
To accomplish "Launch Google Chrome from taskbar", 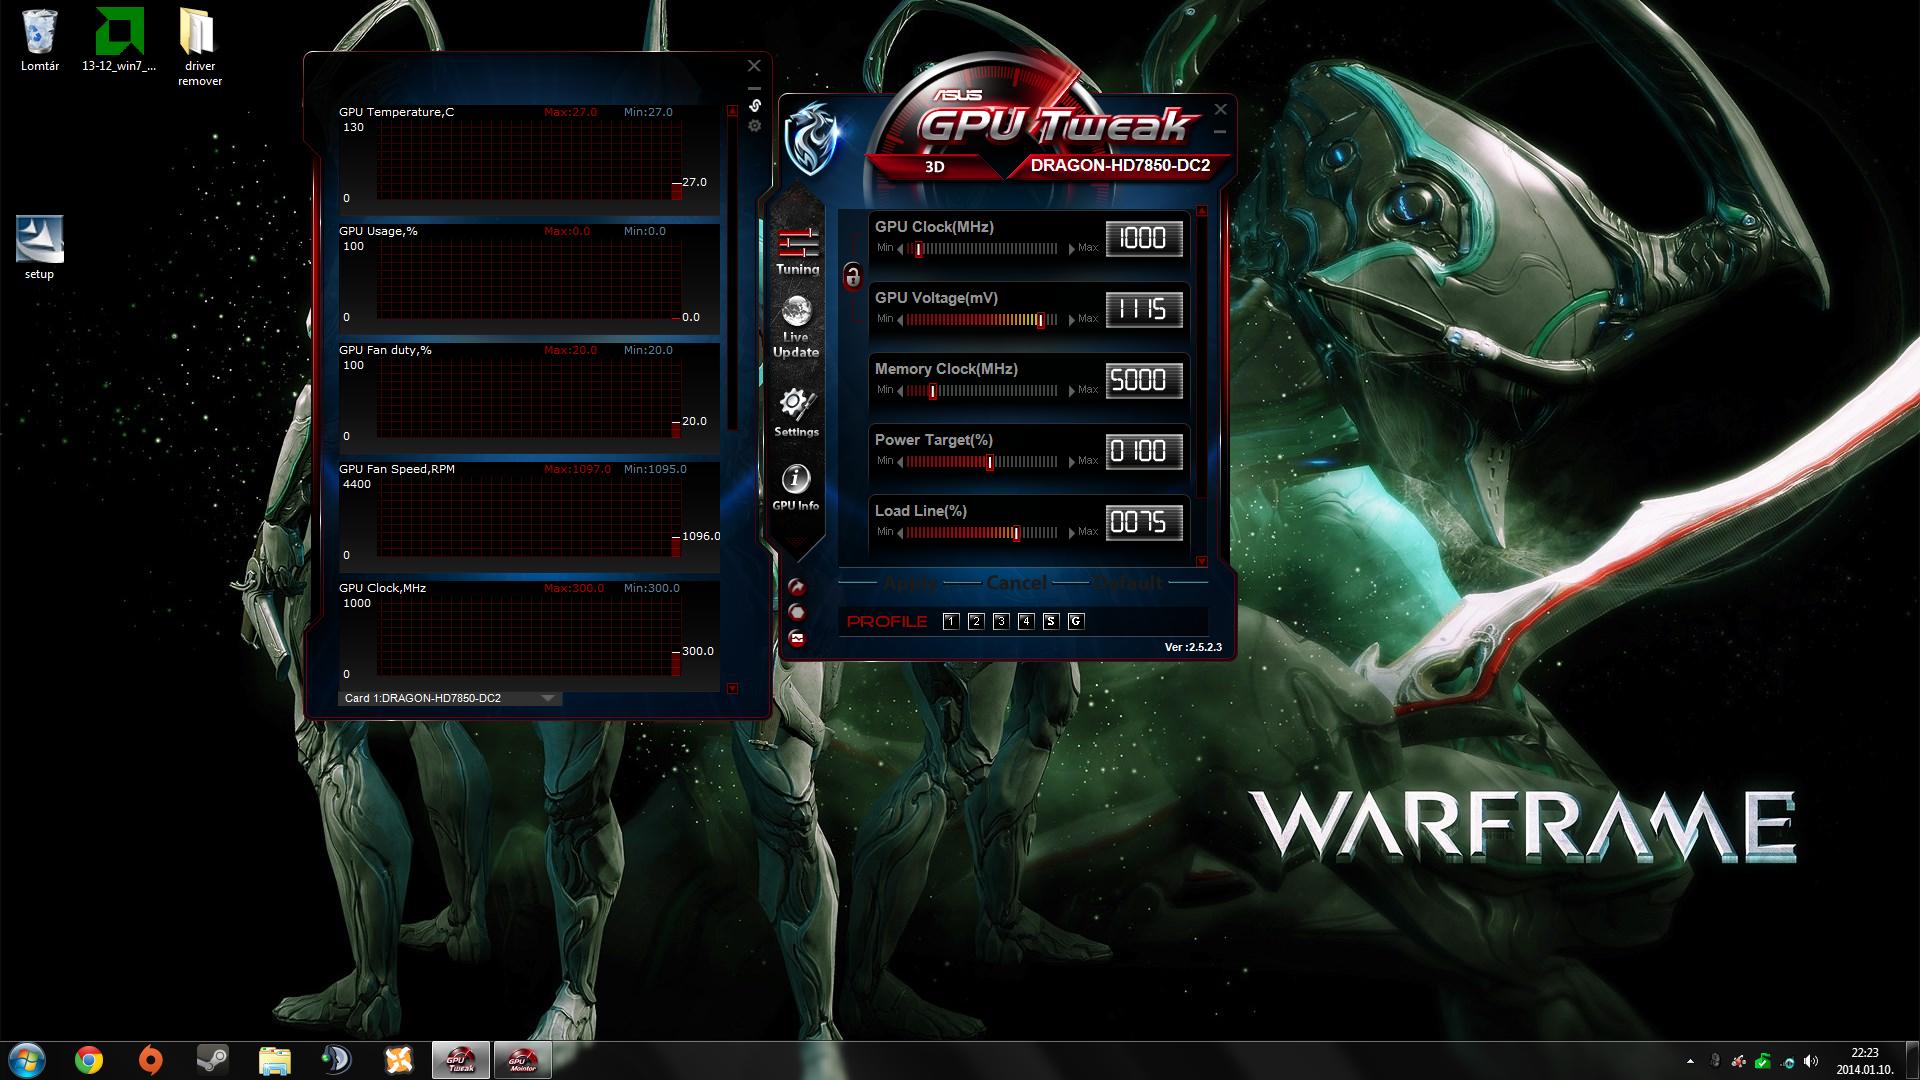I will [x=89, y=1059].
